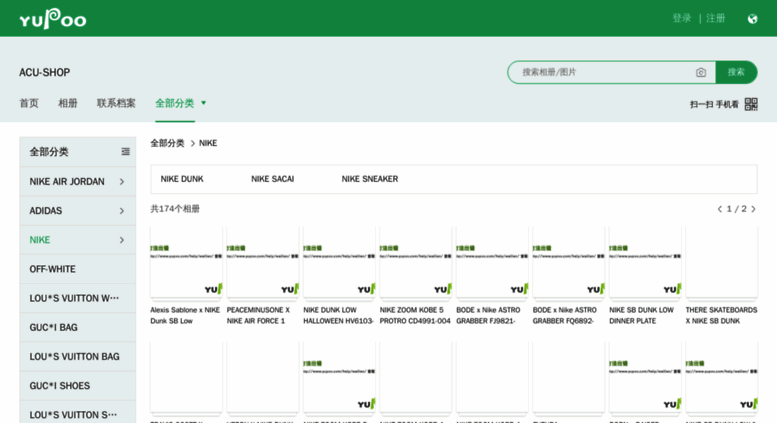Click PEACEMINUSONE X NIKE AIR FORCE 1 title
This screenshot has width=777, height=423.
point(258,316)
